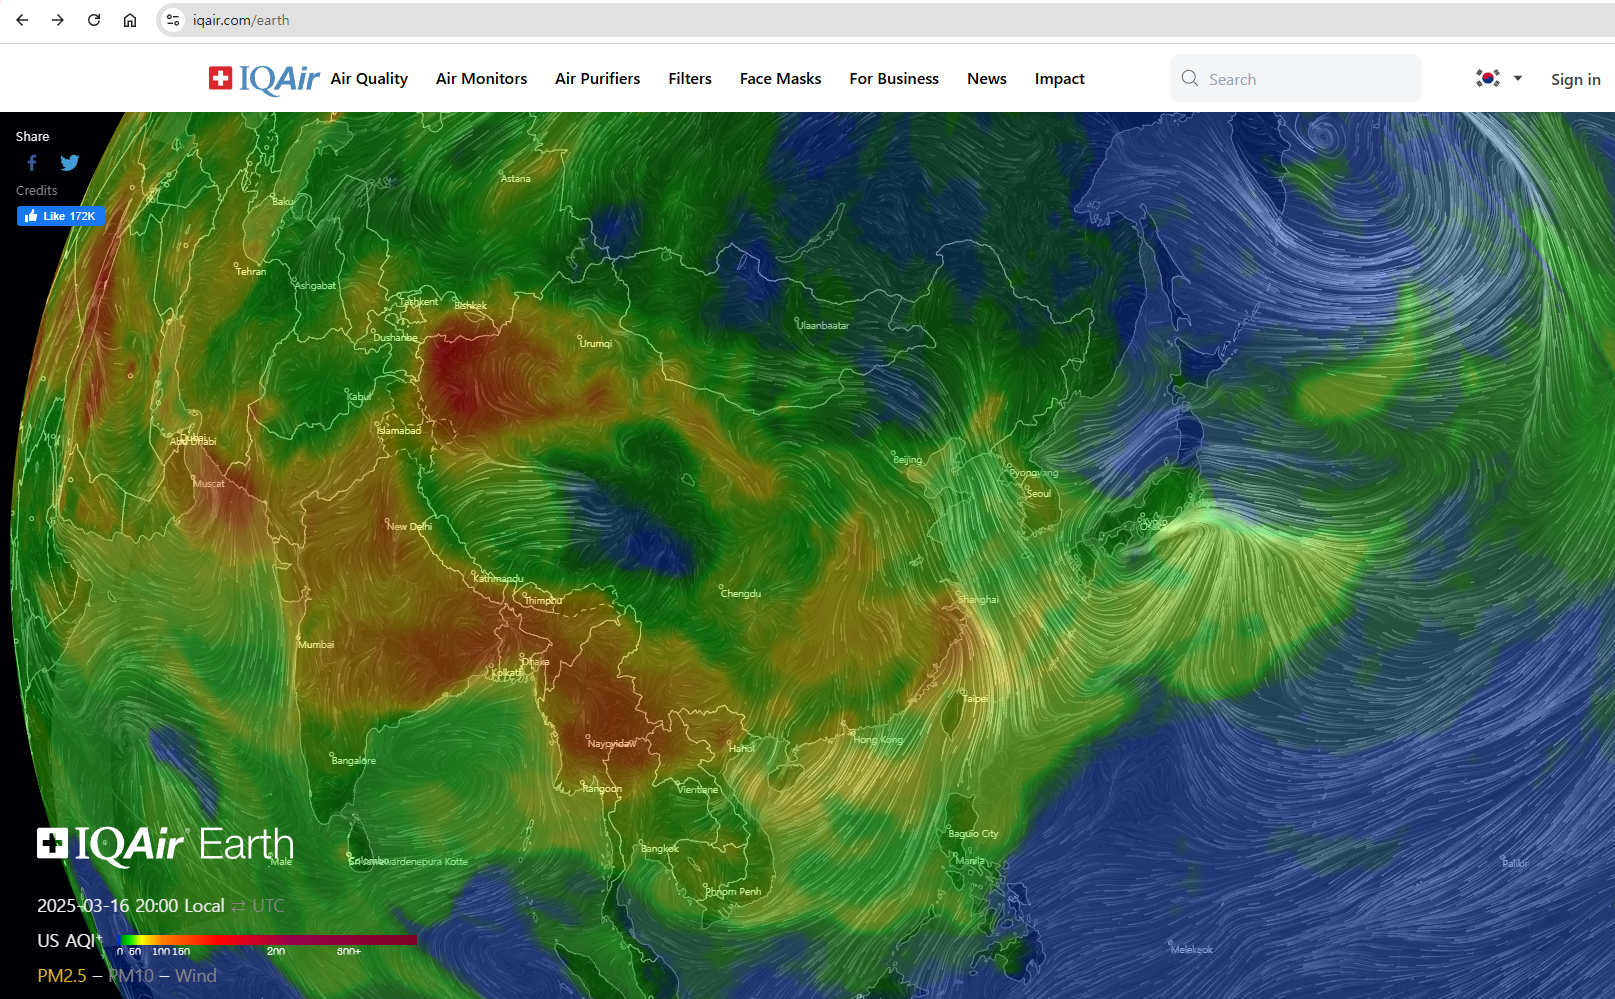Select Baguio City on the map
Image resolution: width=1615 pixels, height=999 pixels.
click(973, 833)
